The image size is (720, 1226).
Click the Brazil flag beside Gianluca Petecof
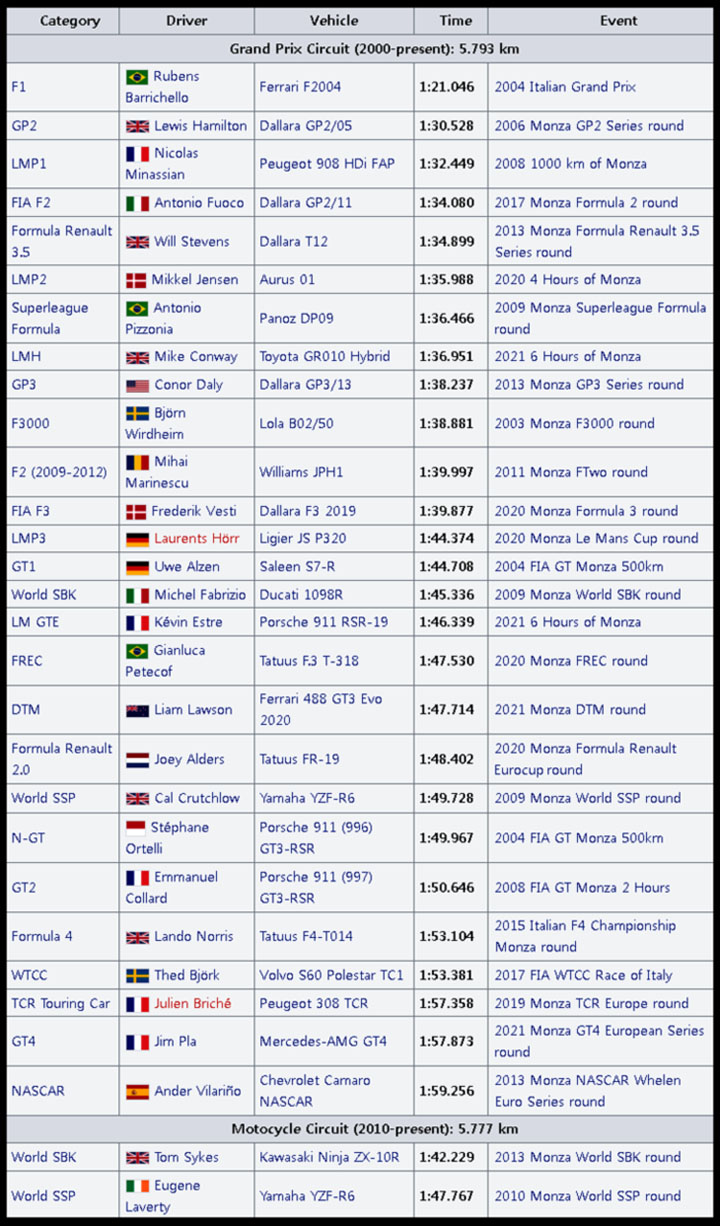pyautogui.click(x=137, y=651)
